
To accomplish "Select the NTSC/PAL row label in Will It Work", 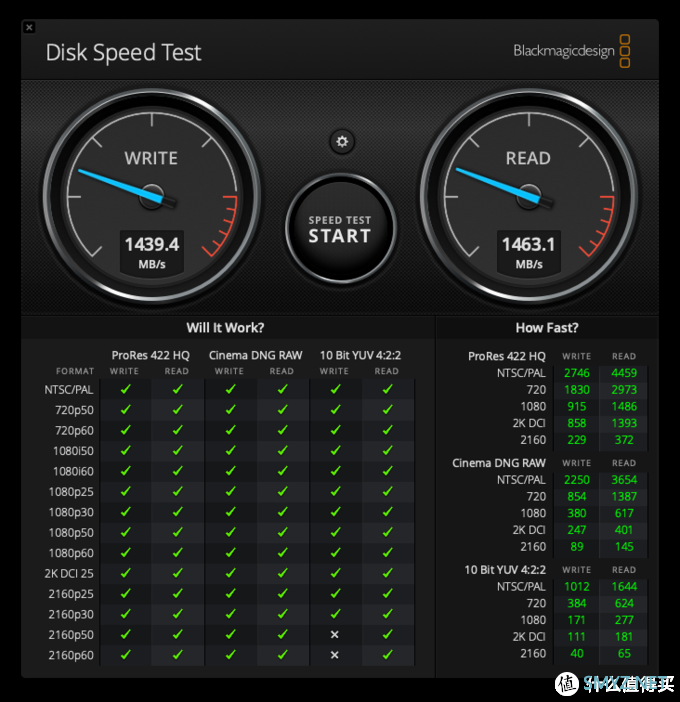I will [69, 390].
